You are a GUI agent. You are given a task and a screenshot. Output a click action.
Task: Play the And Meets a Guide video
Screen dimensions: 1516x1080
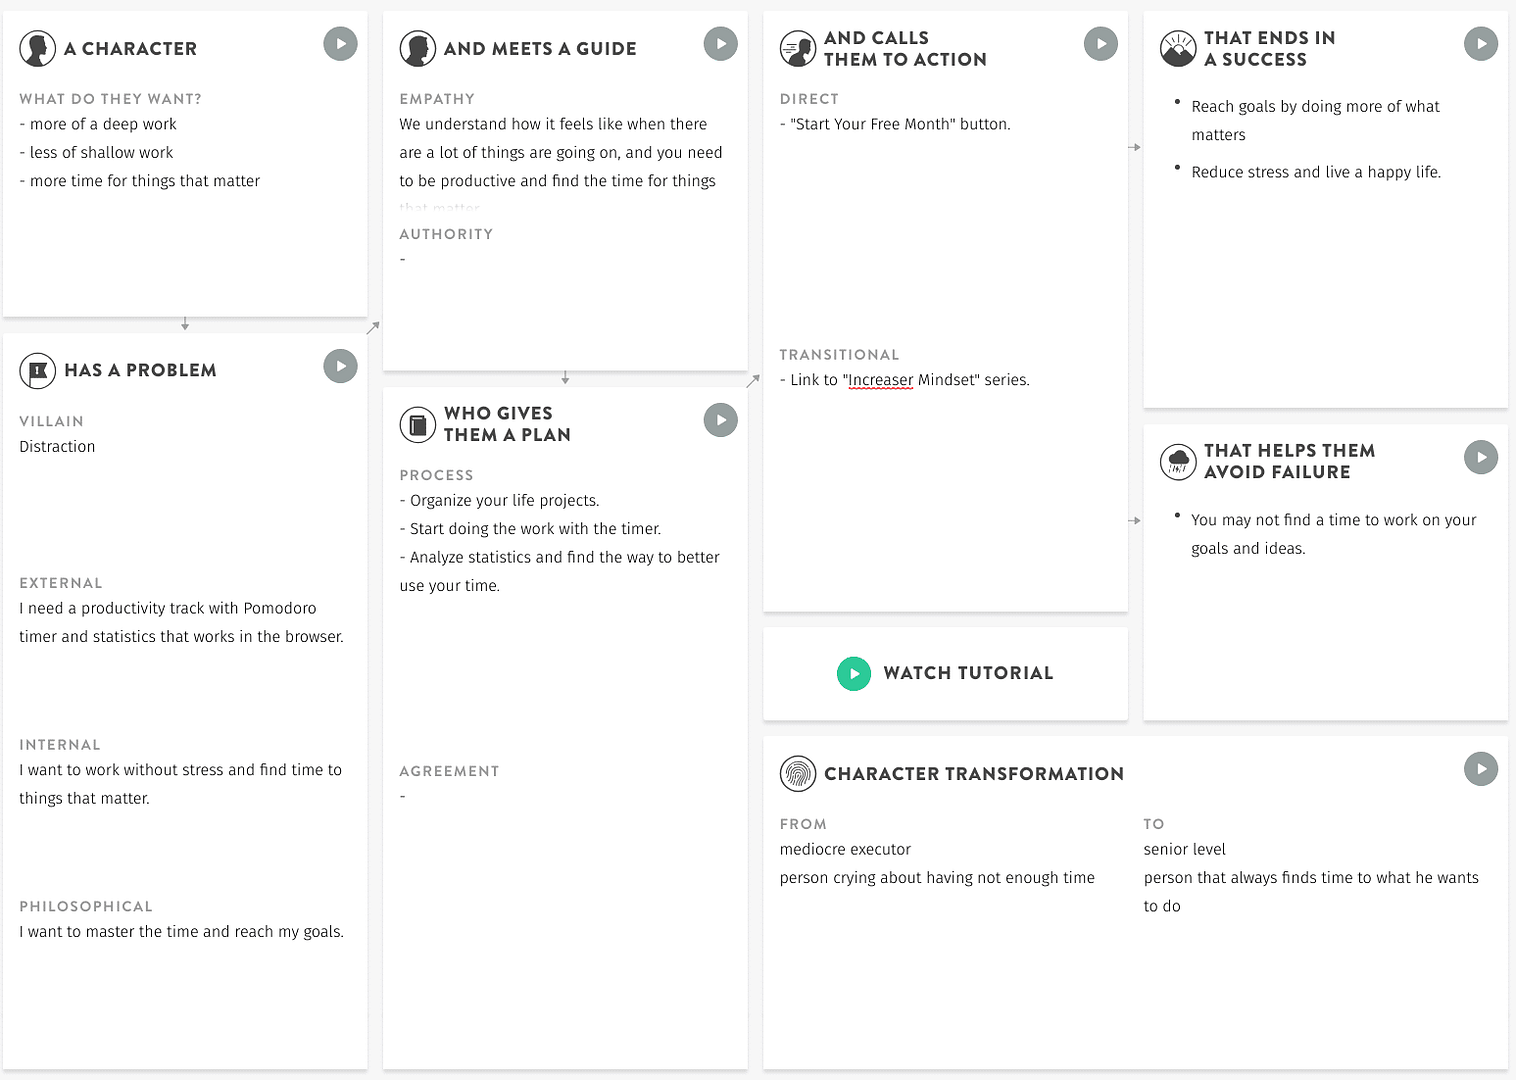[720, 43]
